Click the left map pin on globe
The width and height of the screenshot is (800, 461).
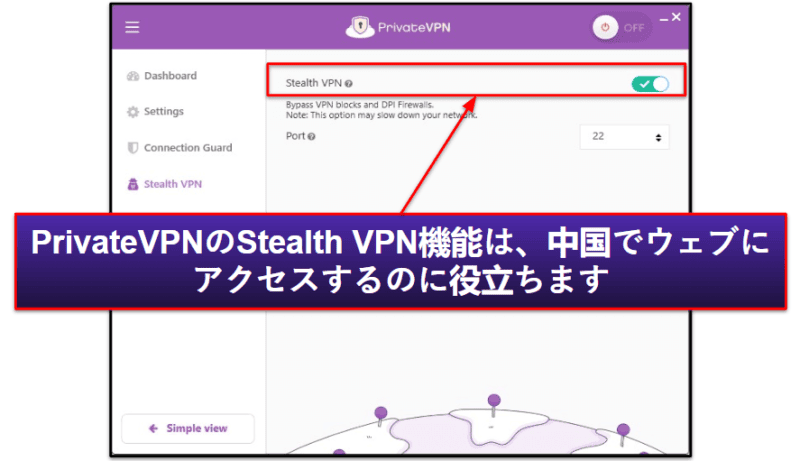click(x=381, y=417)
